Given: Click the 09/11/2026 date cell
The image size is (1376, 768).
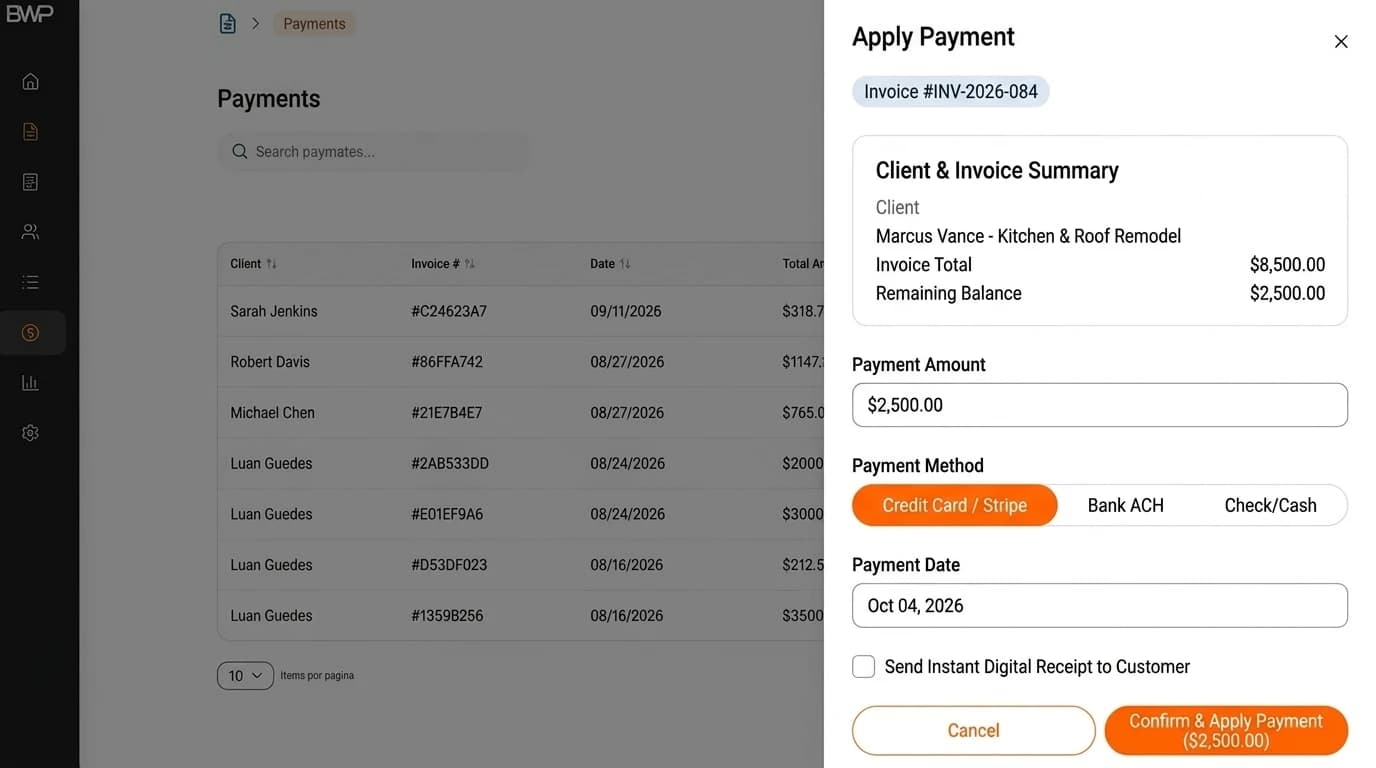Looking at the screenshot, I should [x=626, y=311].
